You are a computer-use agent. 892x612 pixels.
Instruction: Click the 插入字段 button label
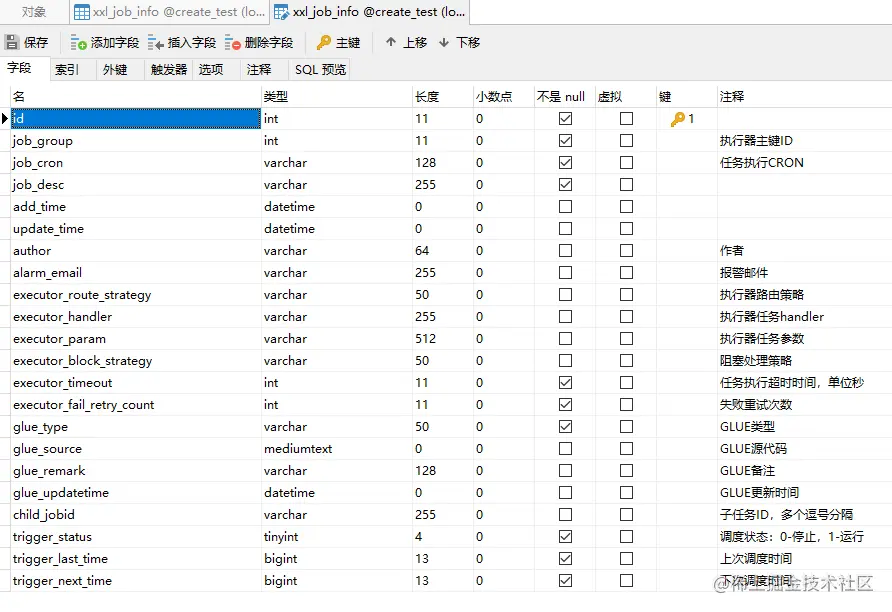(192, 43)
